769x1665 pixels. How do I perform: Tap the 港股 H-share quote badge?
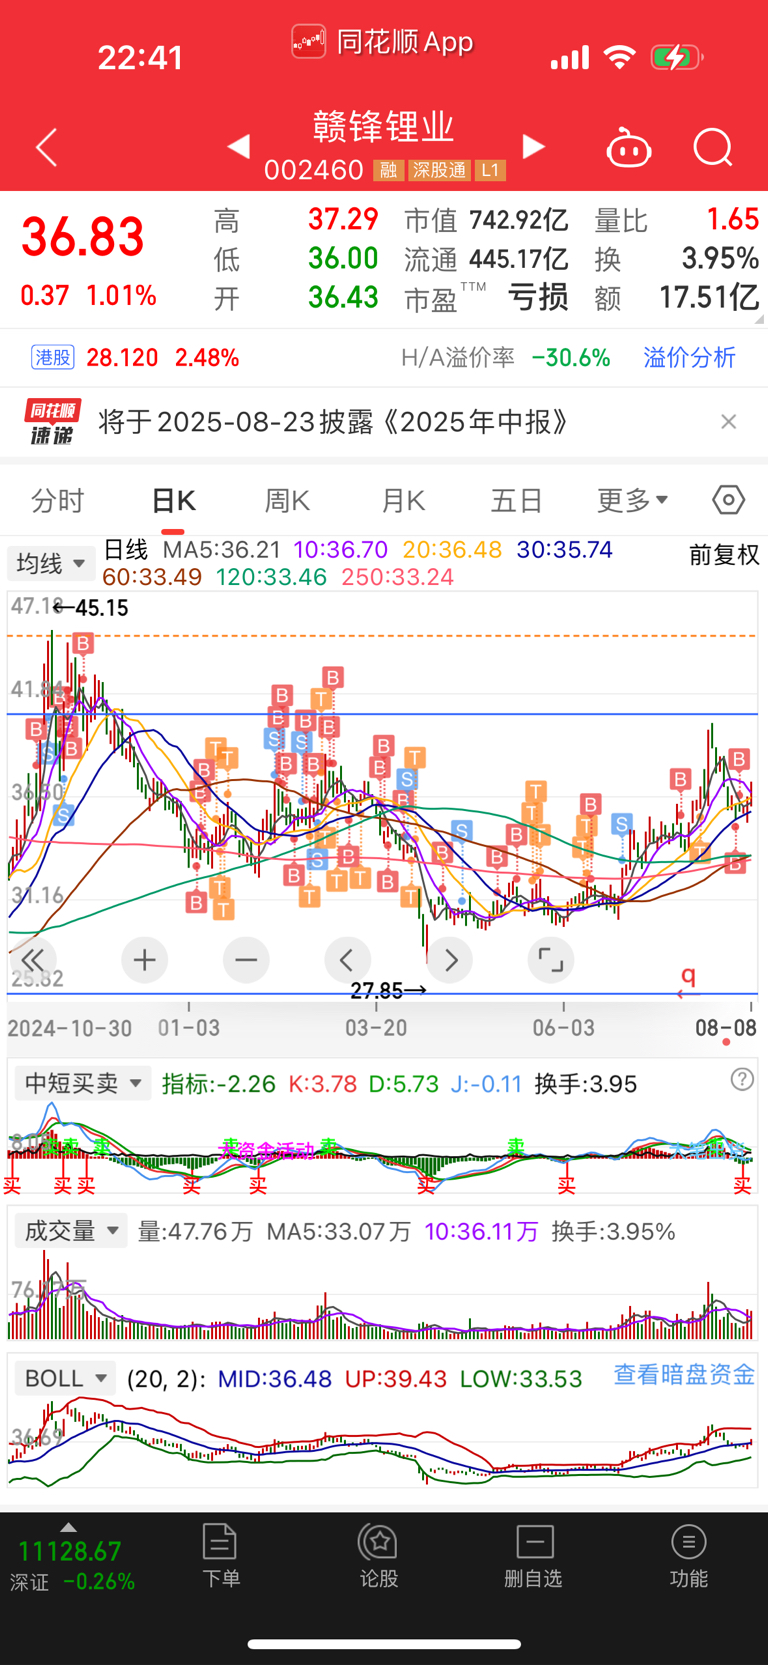pyautogui.click(x=53, y=357)
